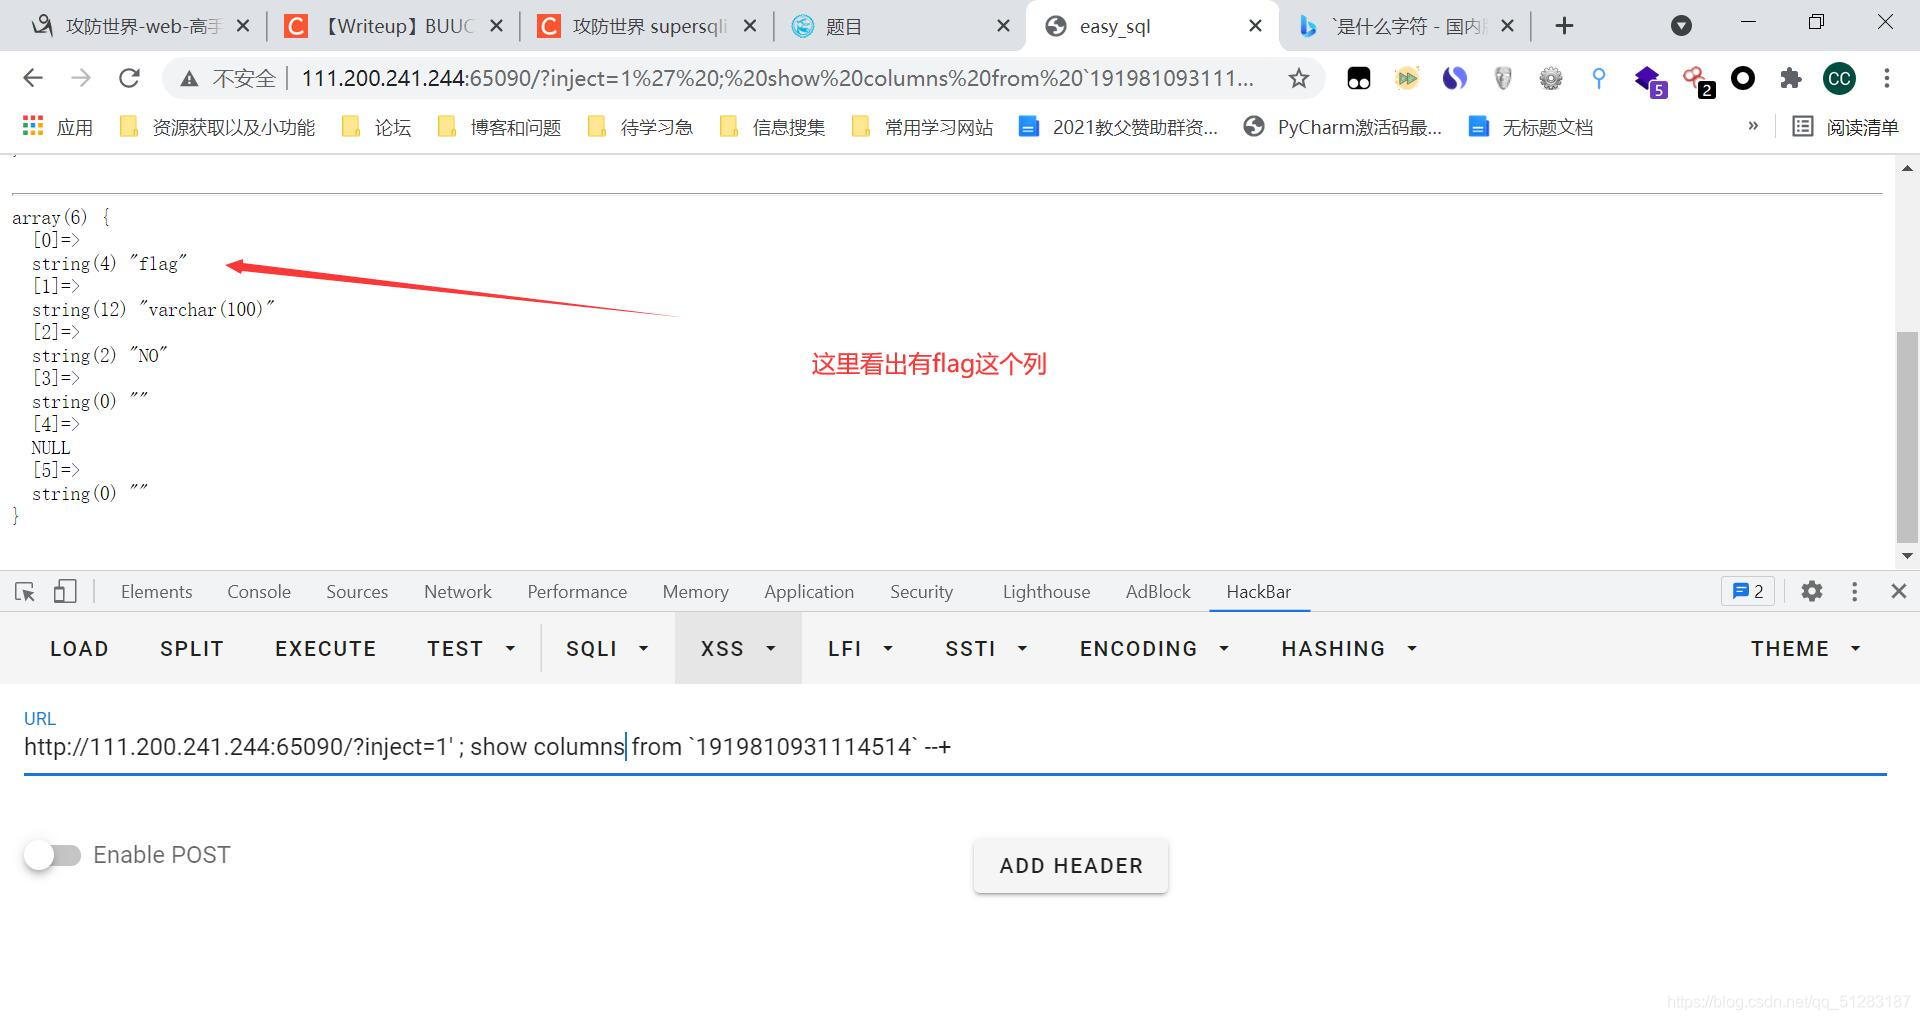Open the Application tab

[809, 591]
